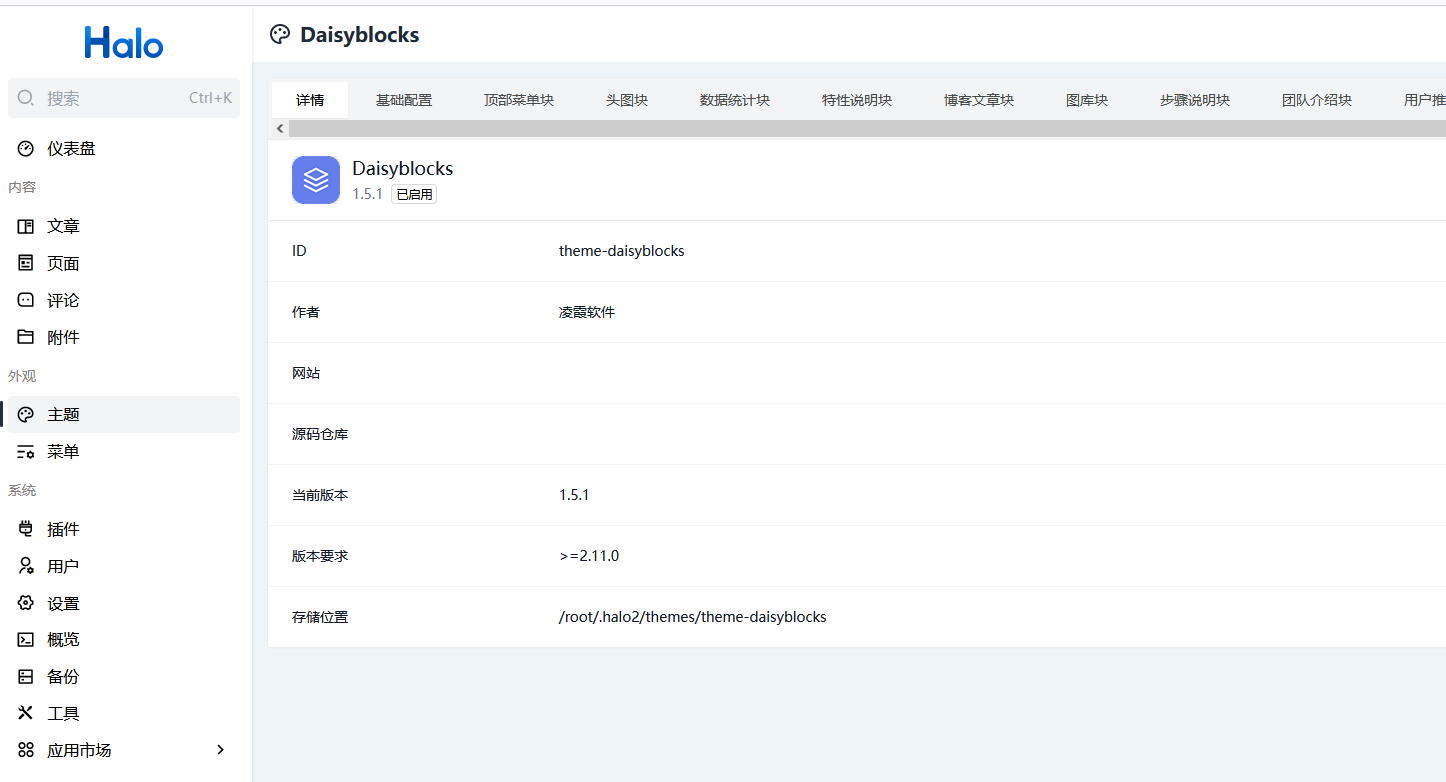
Task: Click the 当前版本 value 1.5.1
Action: (x=574, y=495)
